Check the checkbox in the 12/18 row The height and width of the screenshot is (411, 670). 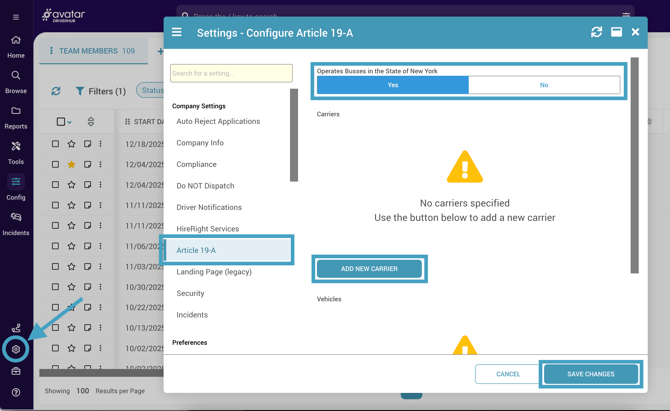coord(56,144)
